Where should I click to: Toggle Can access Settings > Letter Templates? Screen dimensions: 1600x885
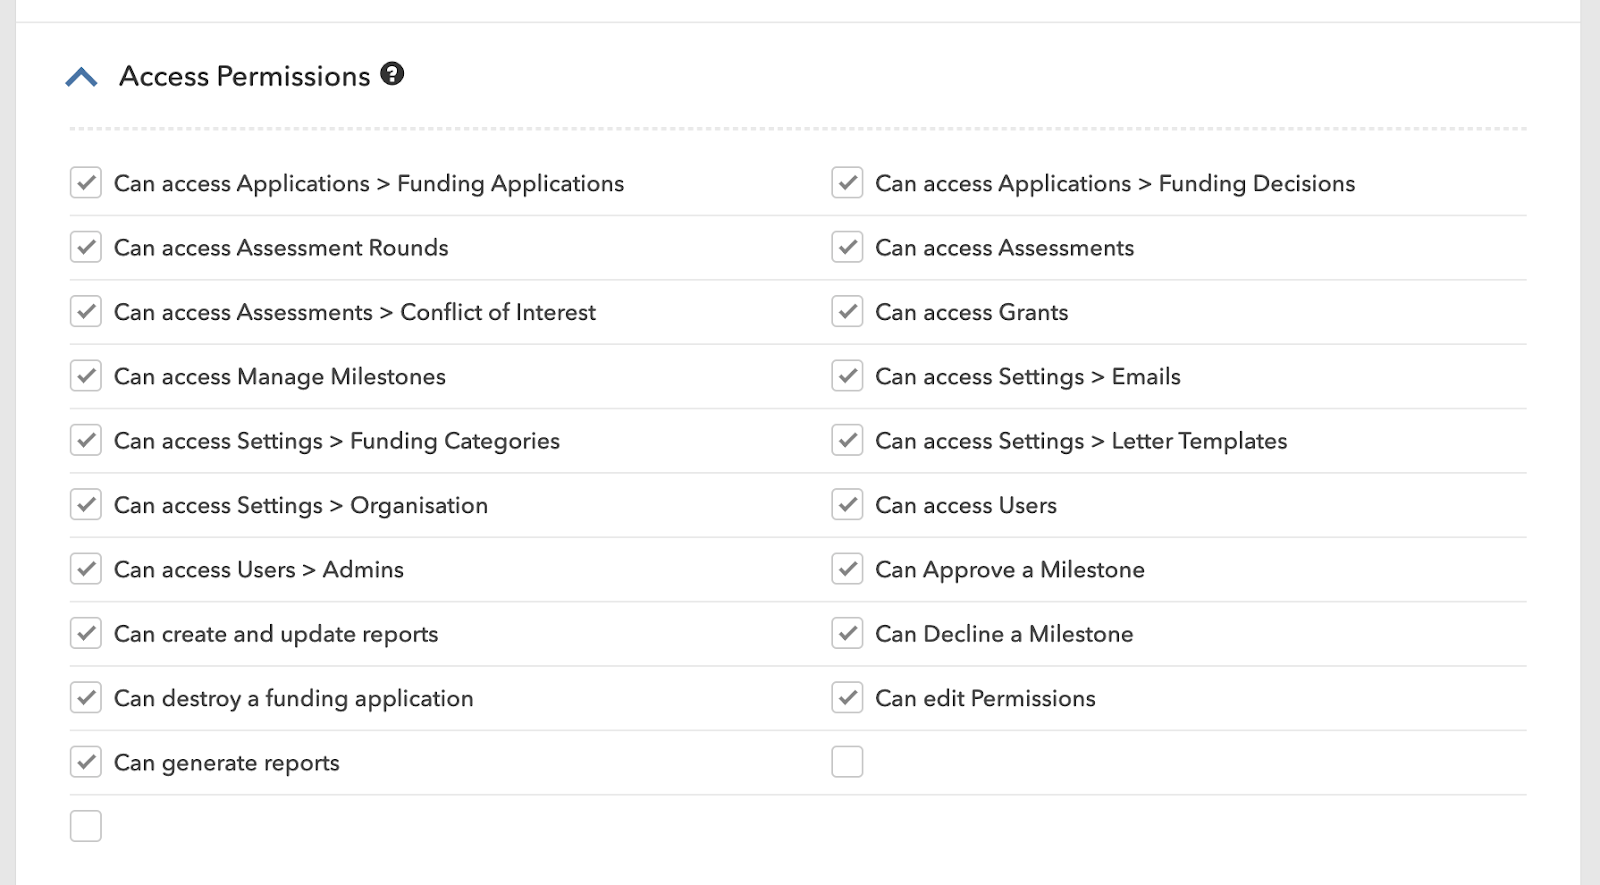tap(847, 440)
